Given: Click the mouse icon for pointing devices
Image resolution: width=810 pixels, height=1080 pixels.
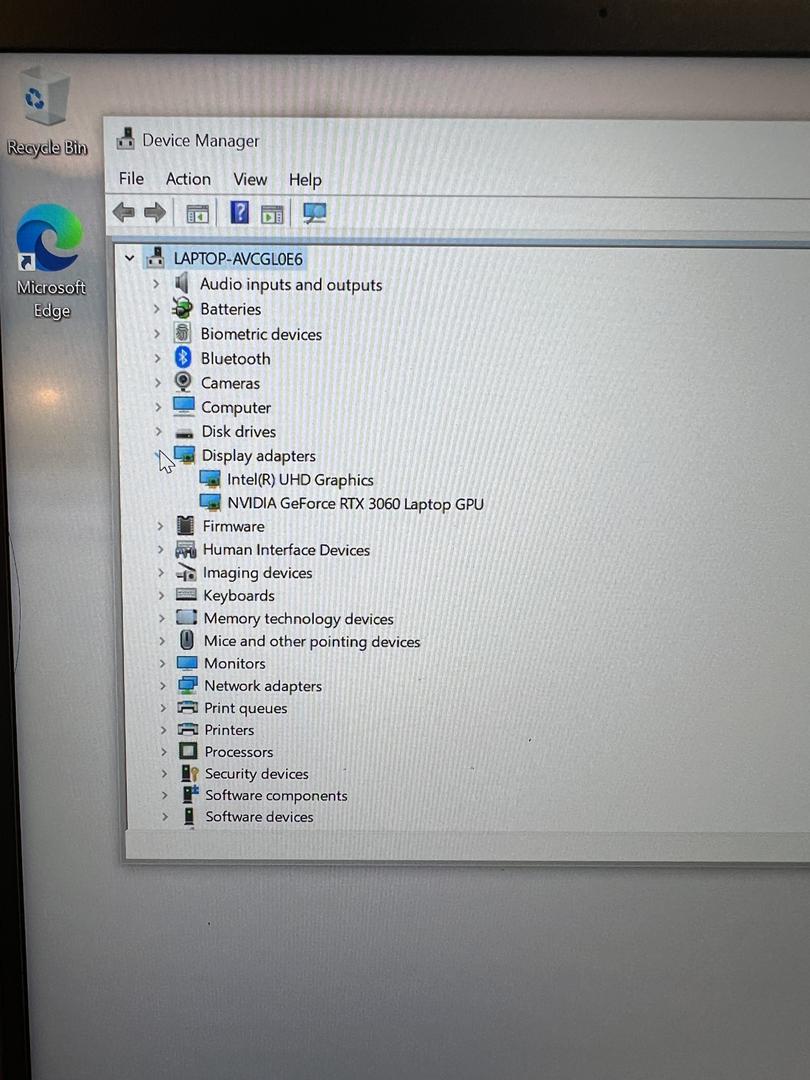Looking at the screenshot, I should (x=187, y=640).
